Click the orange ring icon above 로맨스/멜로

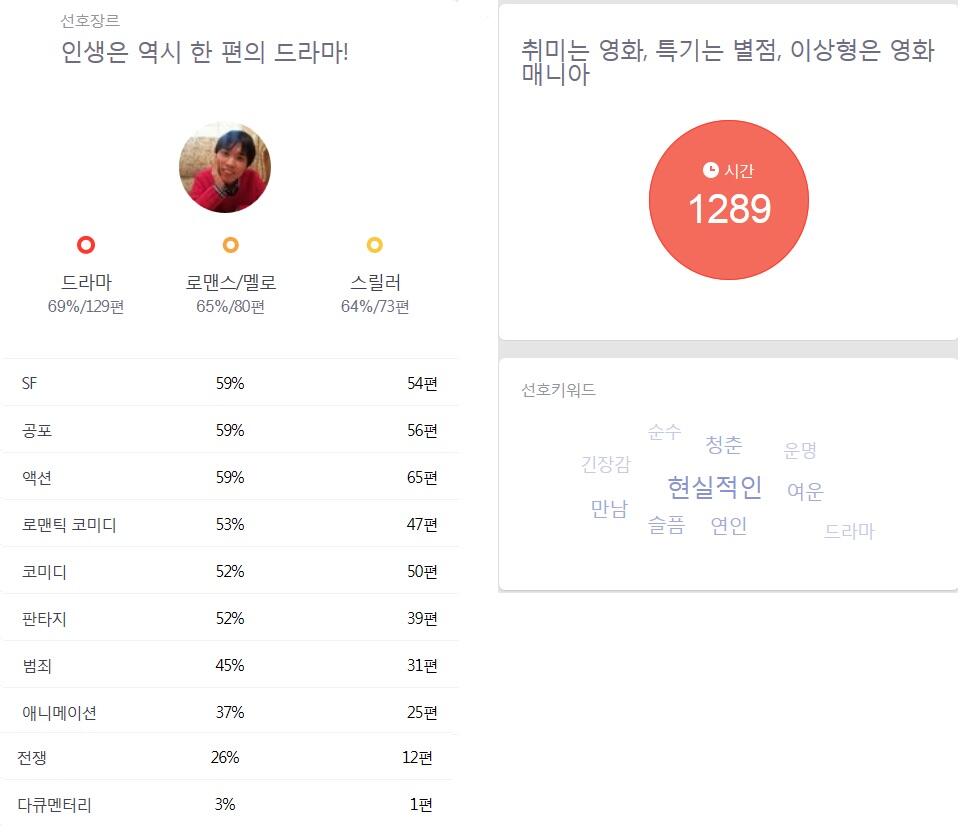pyautogui.click(x=230, y=245)
